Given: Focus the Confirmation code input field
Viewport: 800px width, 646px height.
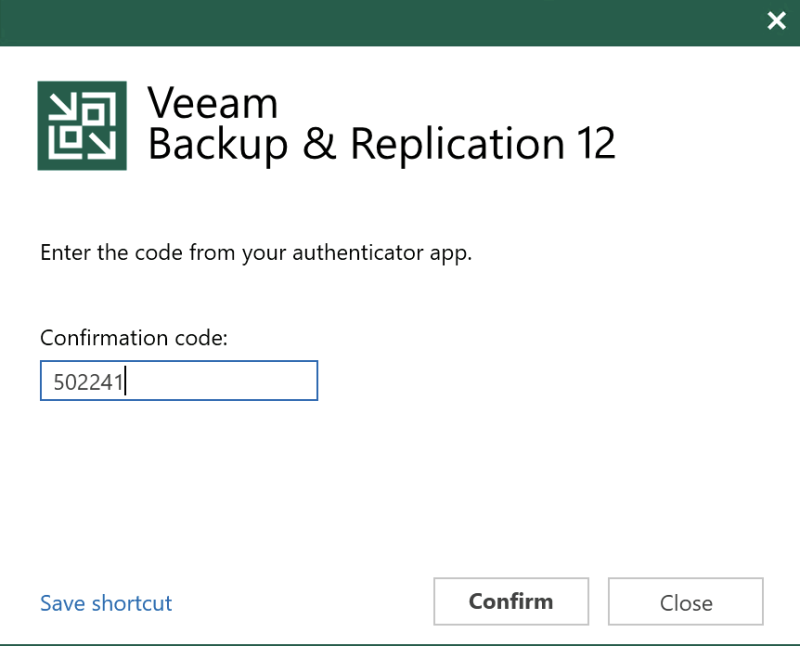Looking at the screenshot, I should click(x=179, y=381).
